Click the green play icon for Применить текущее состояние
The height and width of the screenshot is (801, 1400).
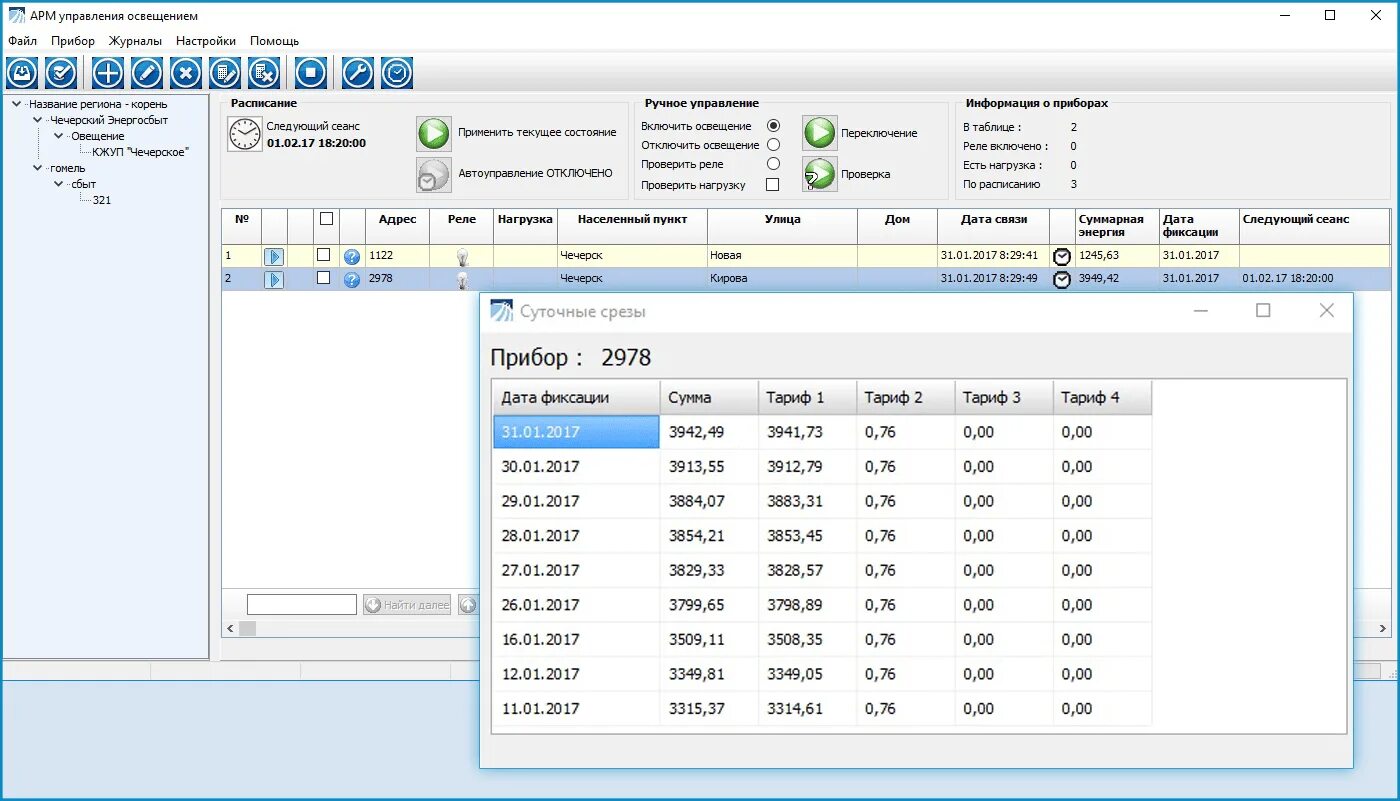(434, 133)
